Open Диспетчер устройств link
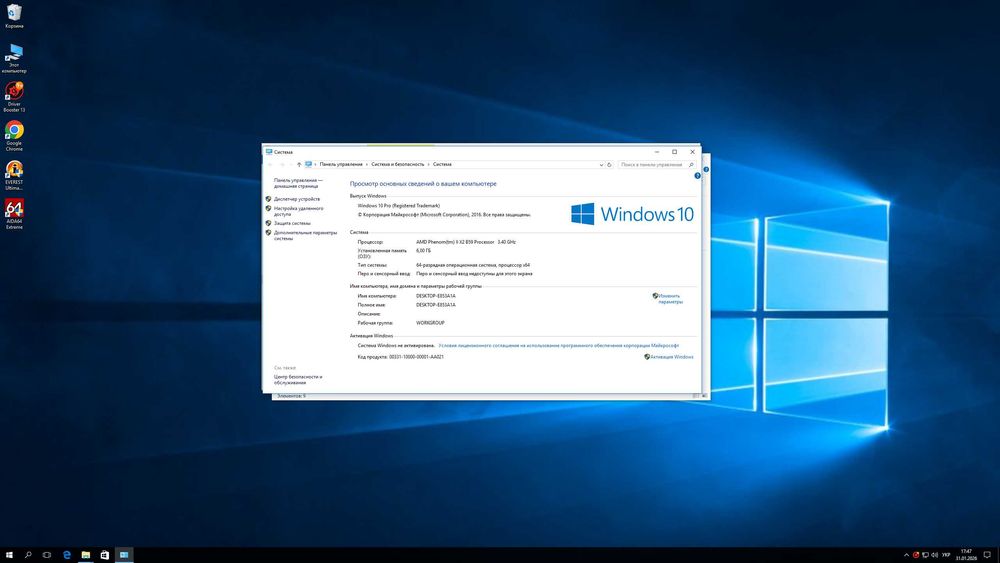Screen dimensions: 1000x563 click(x=297, y=199)
